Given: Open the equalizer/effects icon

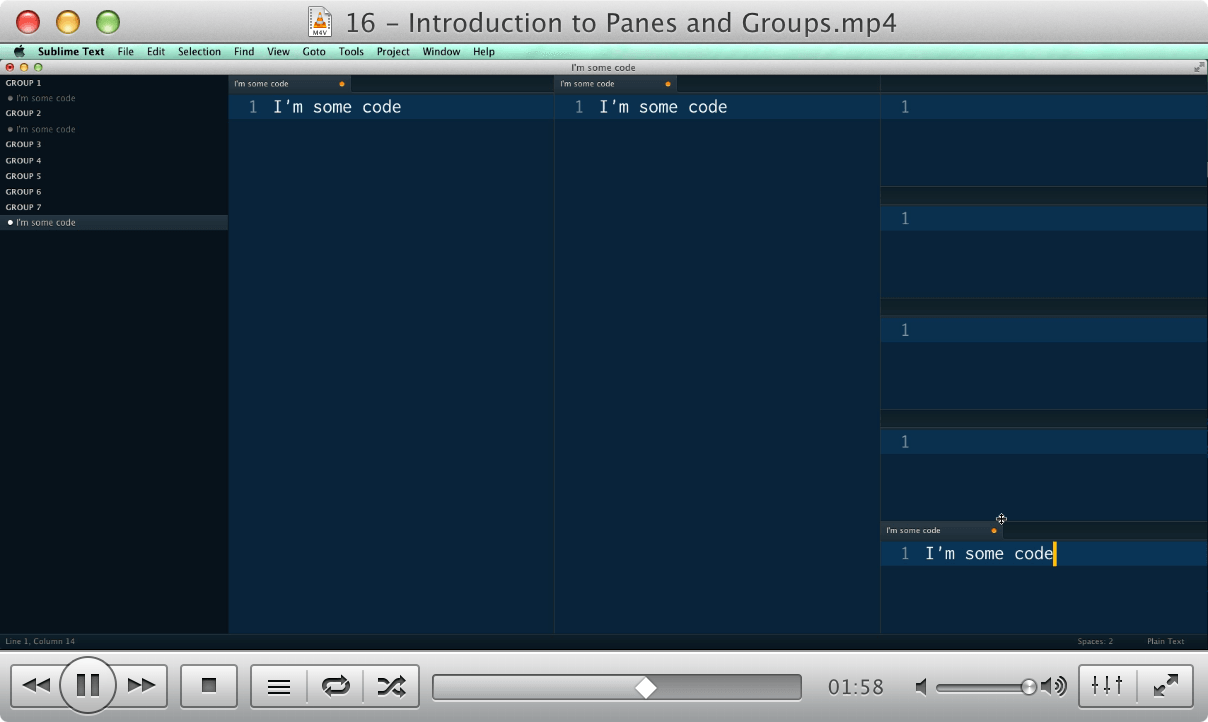Looking at the screenshot, I should [x=1106, y=685].
